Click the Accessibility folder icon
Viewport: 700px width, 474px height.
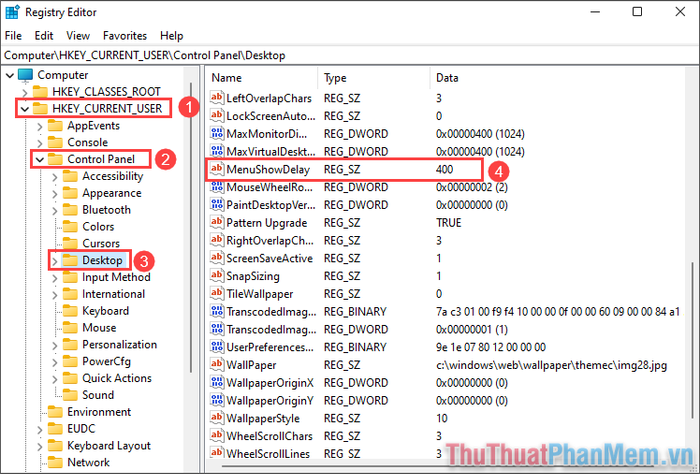click(x=70, y=176)
